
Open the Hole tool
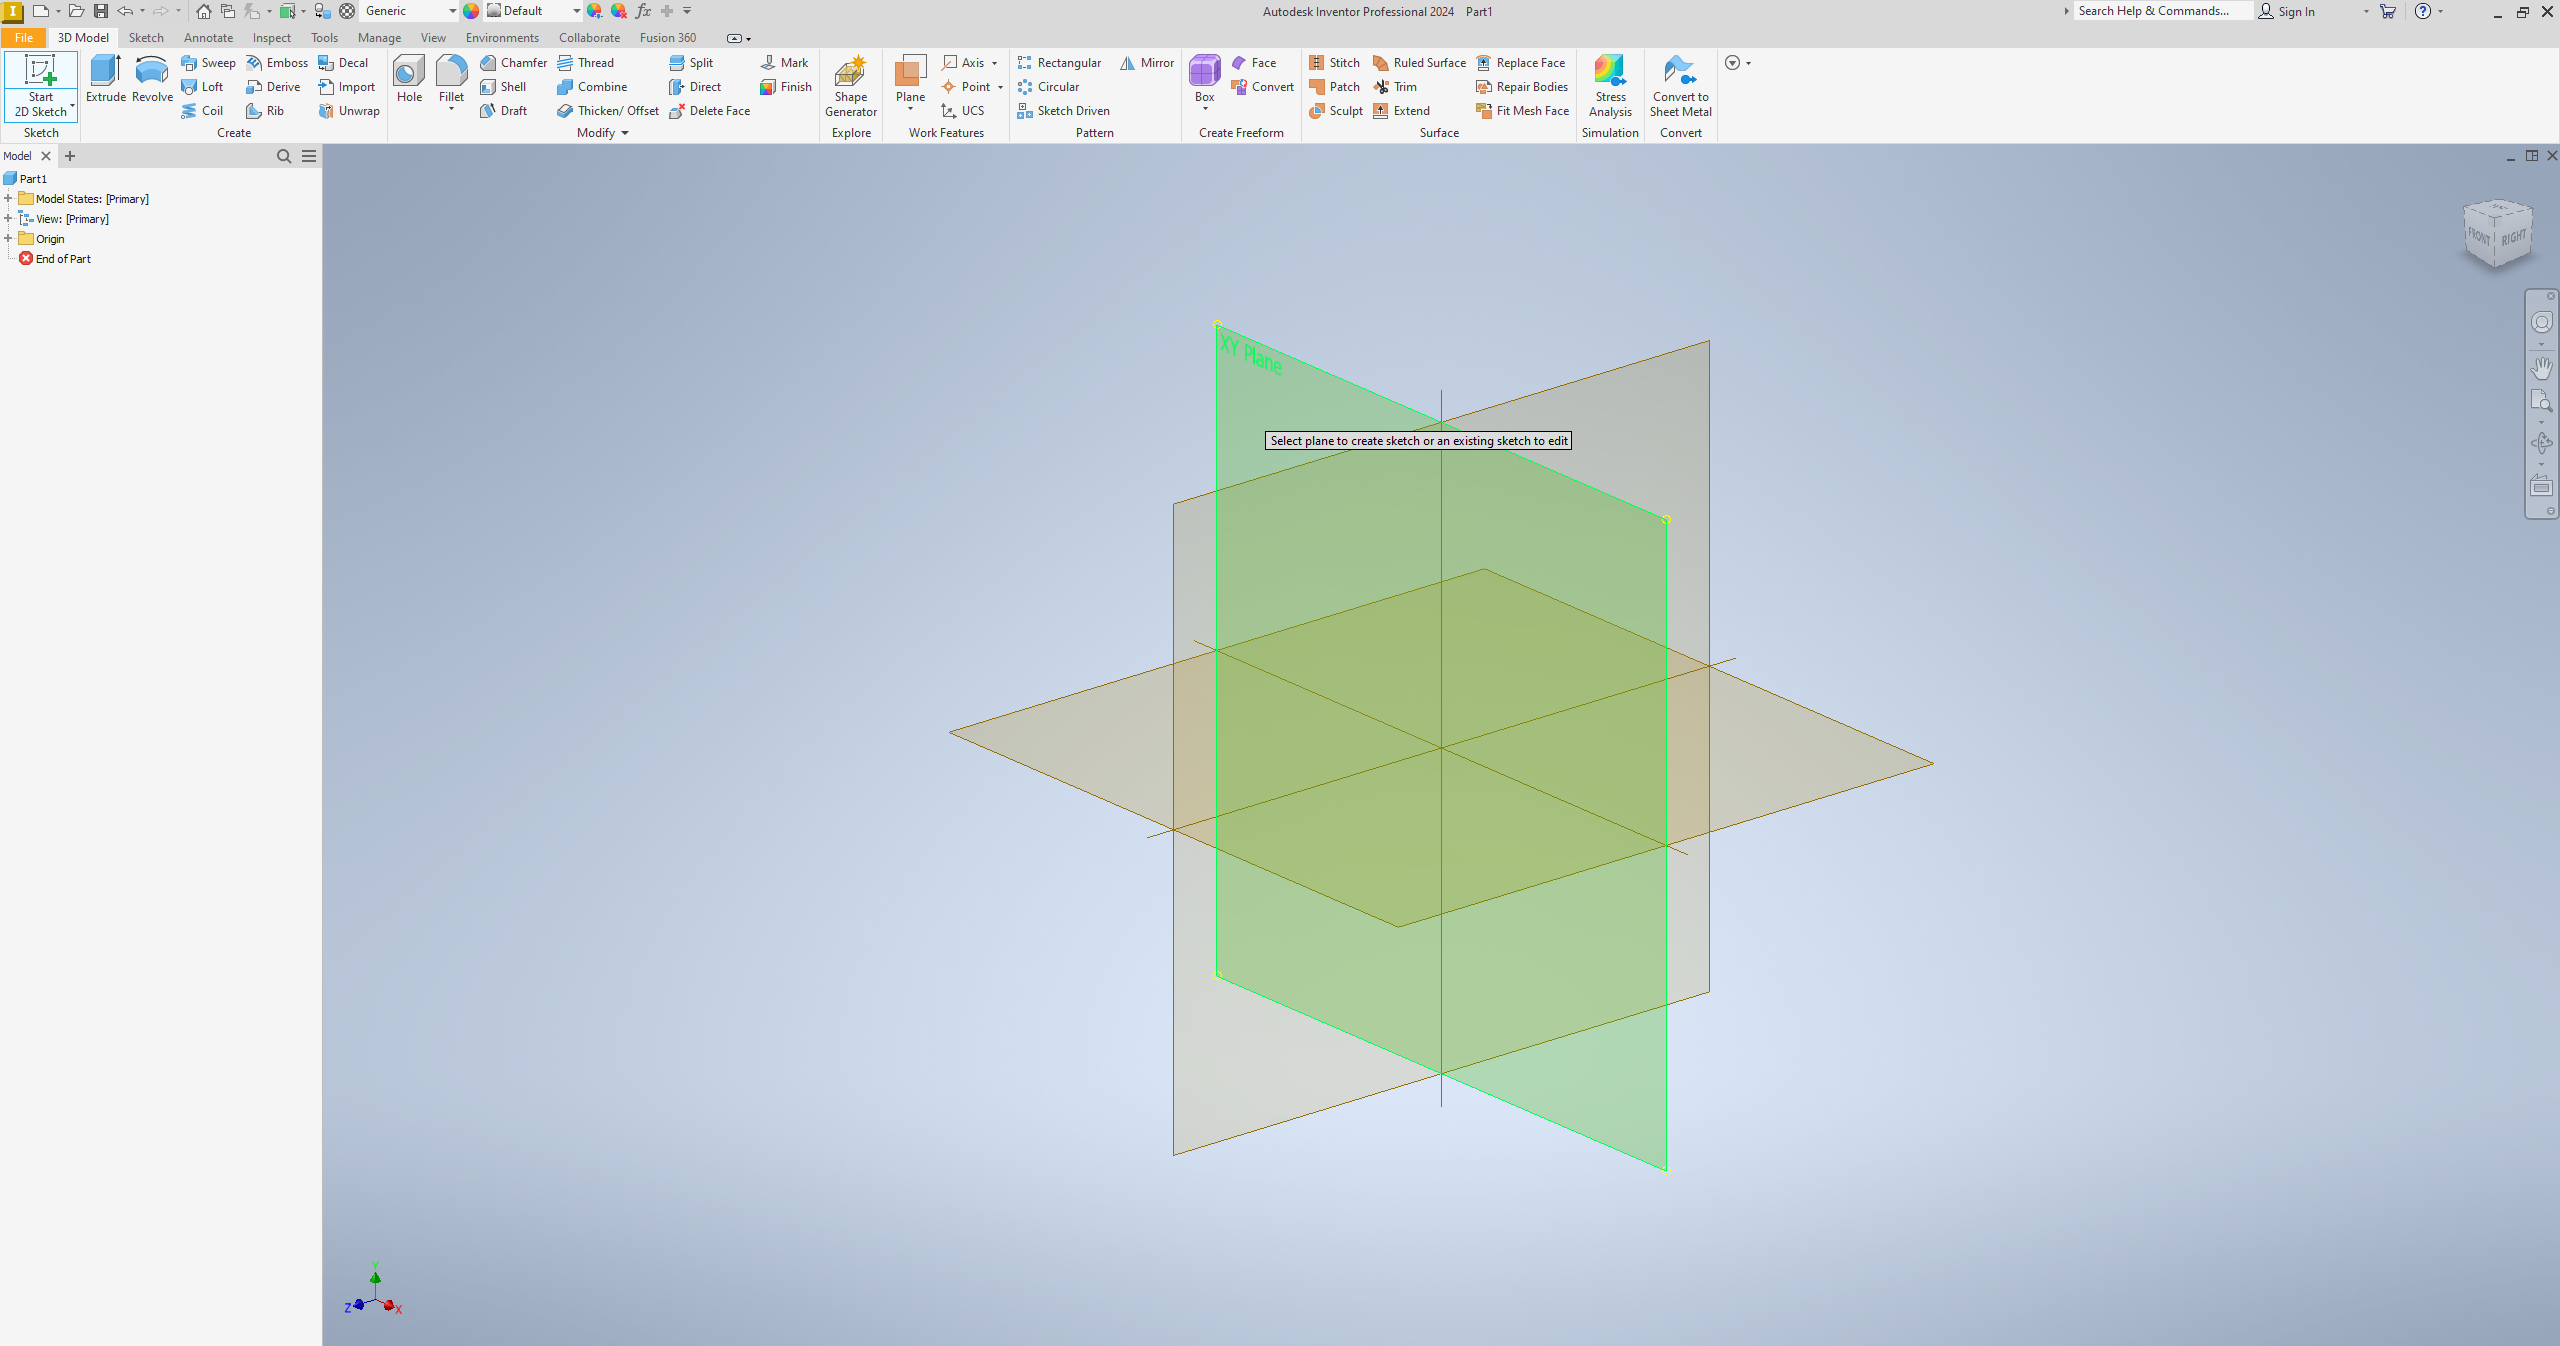(409, 79)
